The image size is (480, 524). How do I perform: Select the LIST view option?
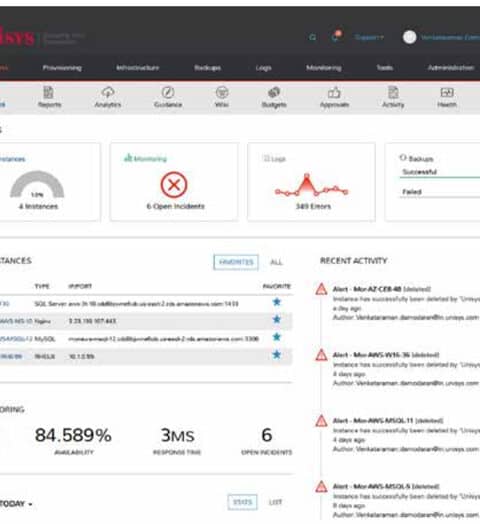pos(275,502)
